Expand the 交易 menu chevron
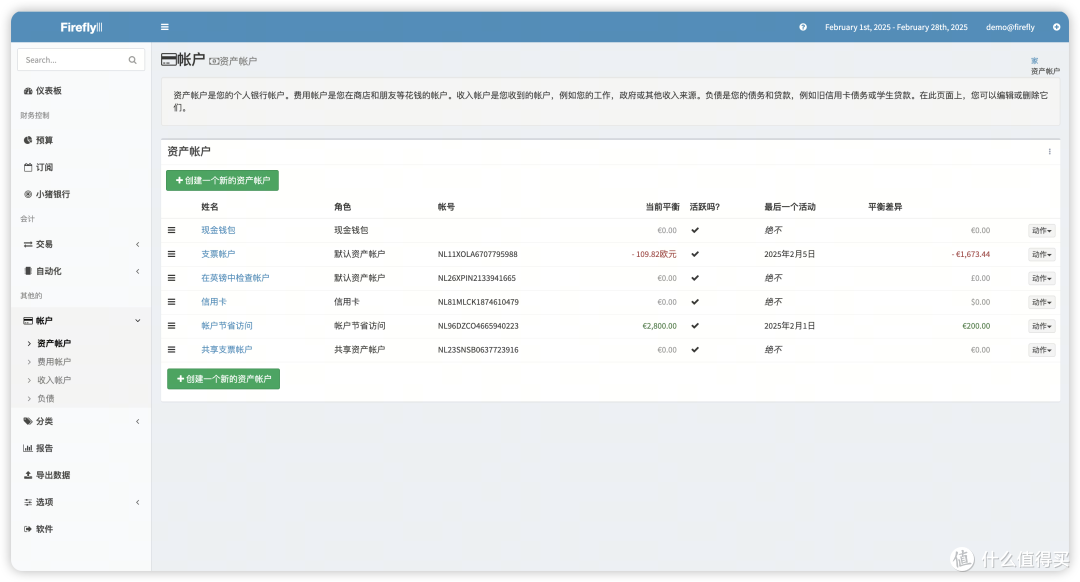The image size is (1080, 582). (x=138, y=244)
